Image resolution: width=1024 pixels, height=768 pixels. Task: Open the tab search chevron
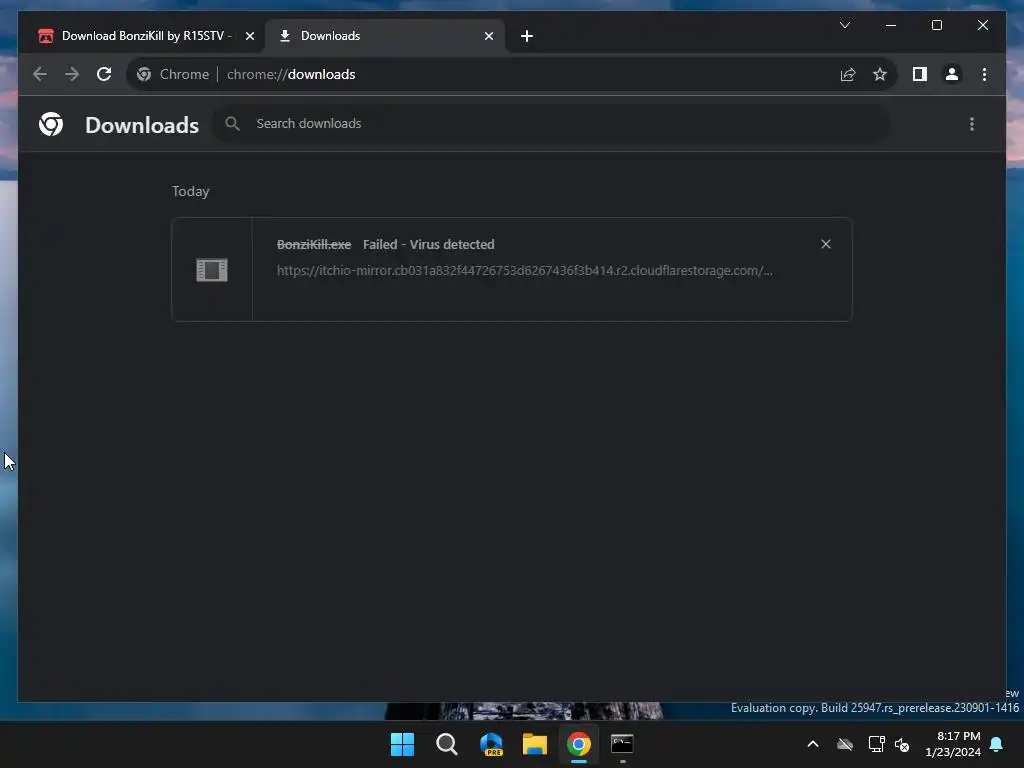click(844, 25)
